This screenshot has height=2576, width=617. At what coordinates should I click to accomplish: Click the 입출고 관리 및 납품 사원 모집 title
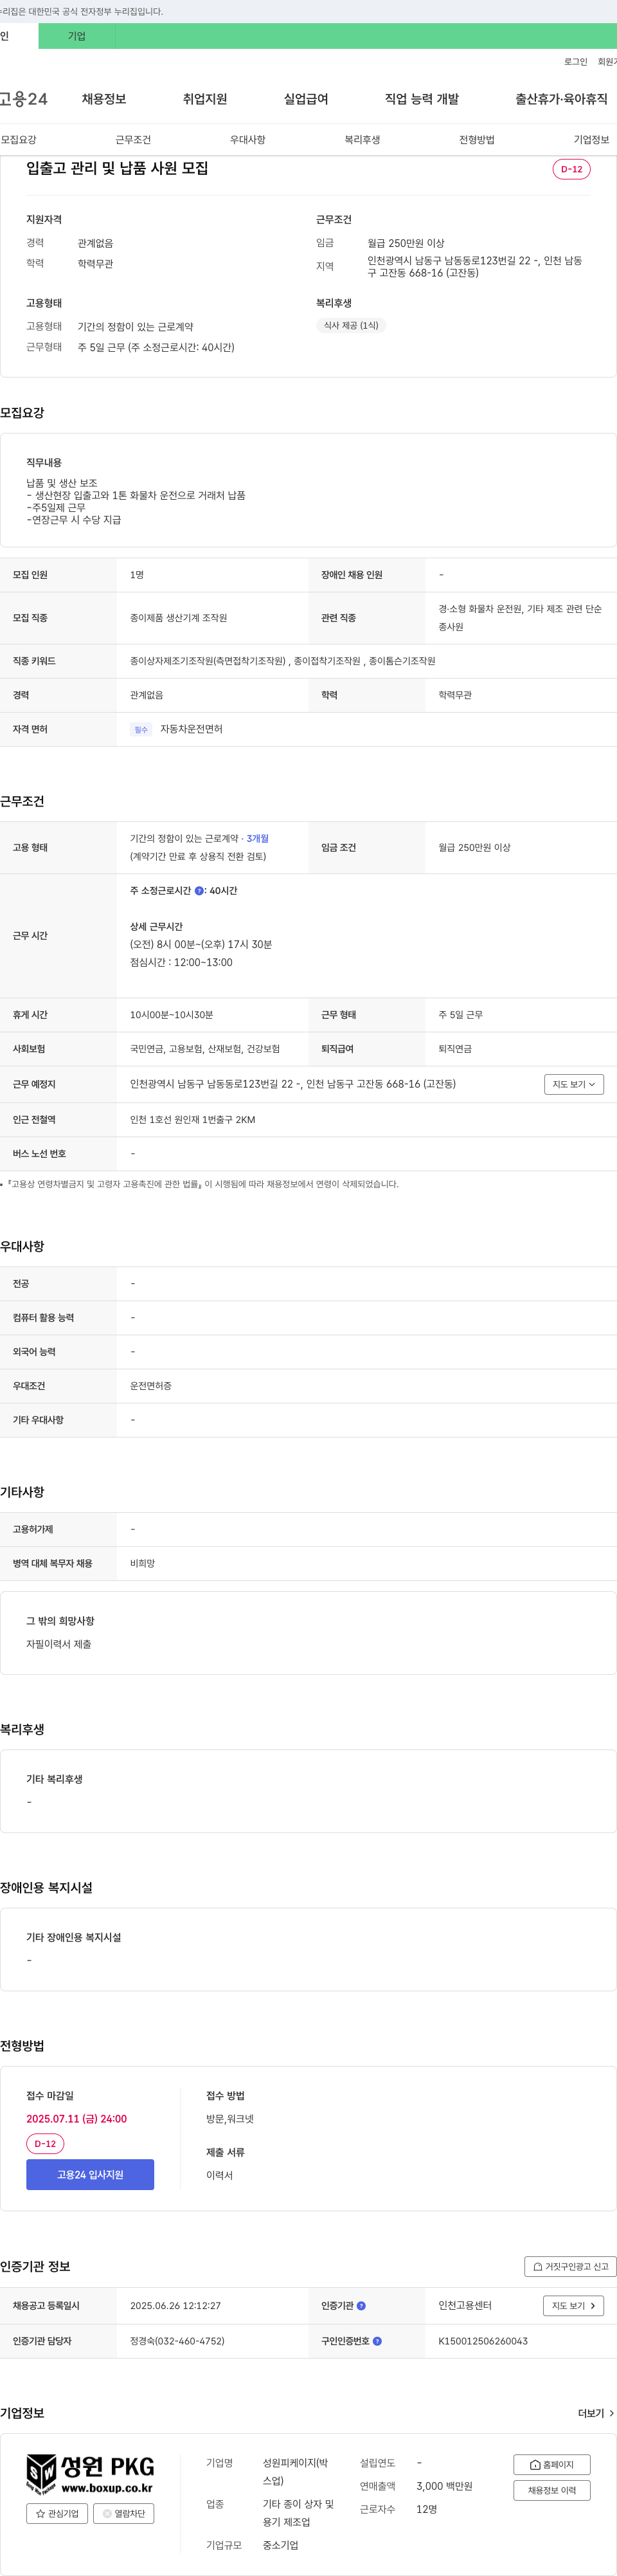coord(117,168)
